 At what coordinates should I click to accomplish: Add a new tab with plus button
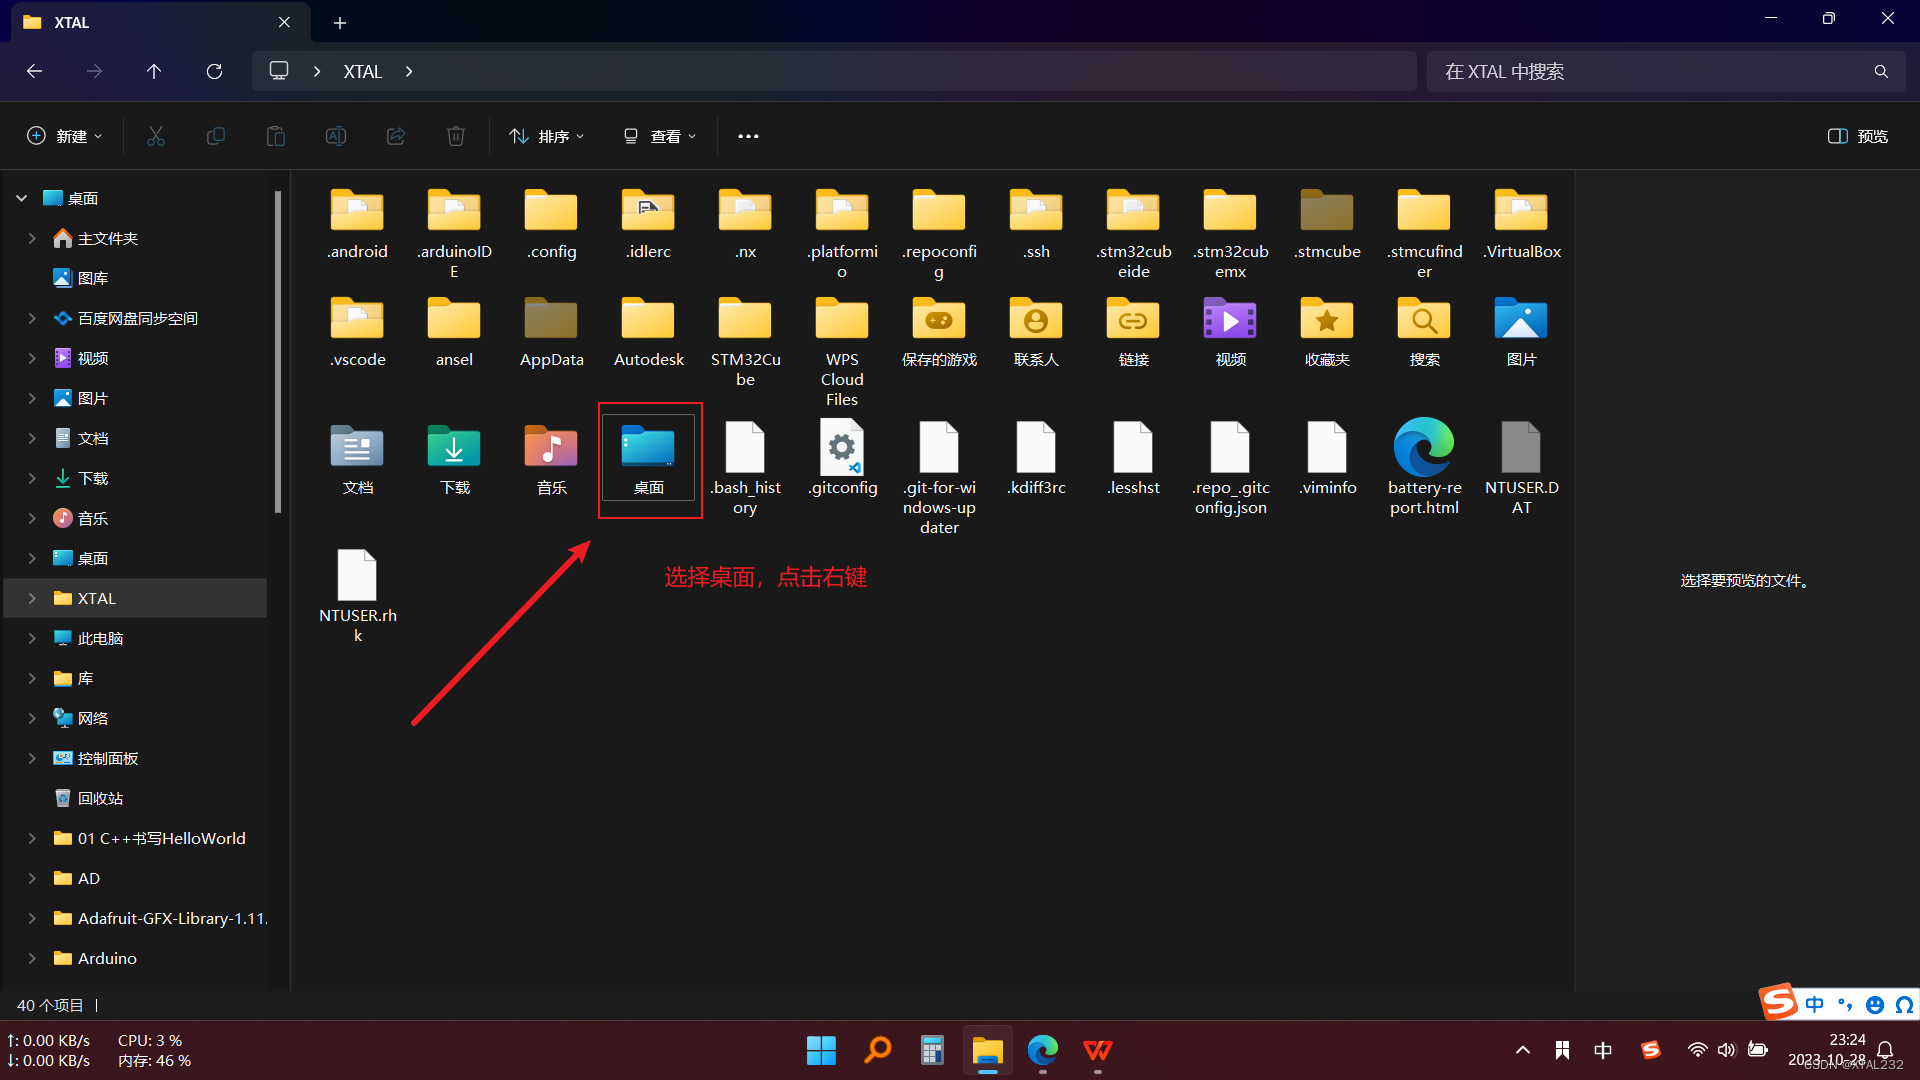(x=340, y=22)
